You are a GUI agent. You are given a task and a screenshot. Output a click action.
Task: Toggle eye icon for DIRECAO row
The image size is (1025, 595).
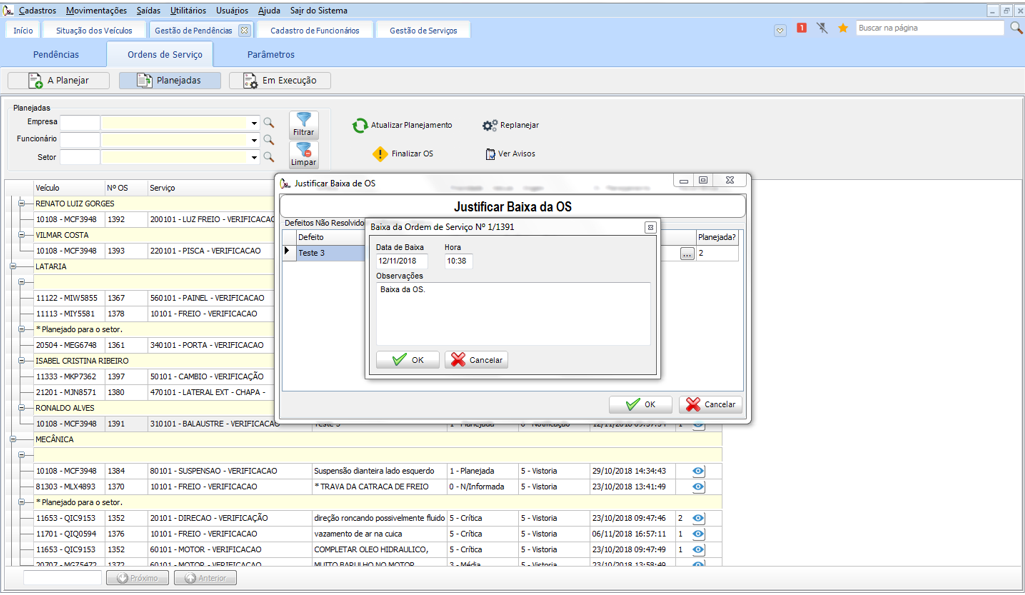click(x=698, y=519)
